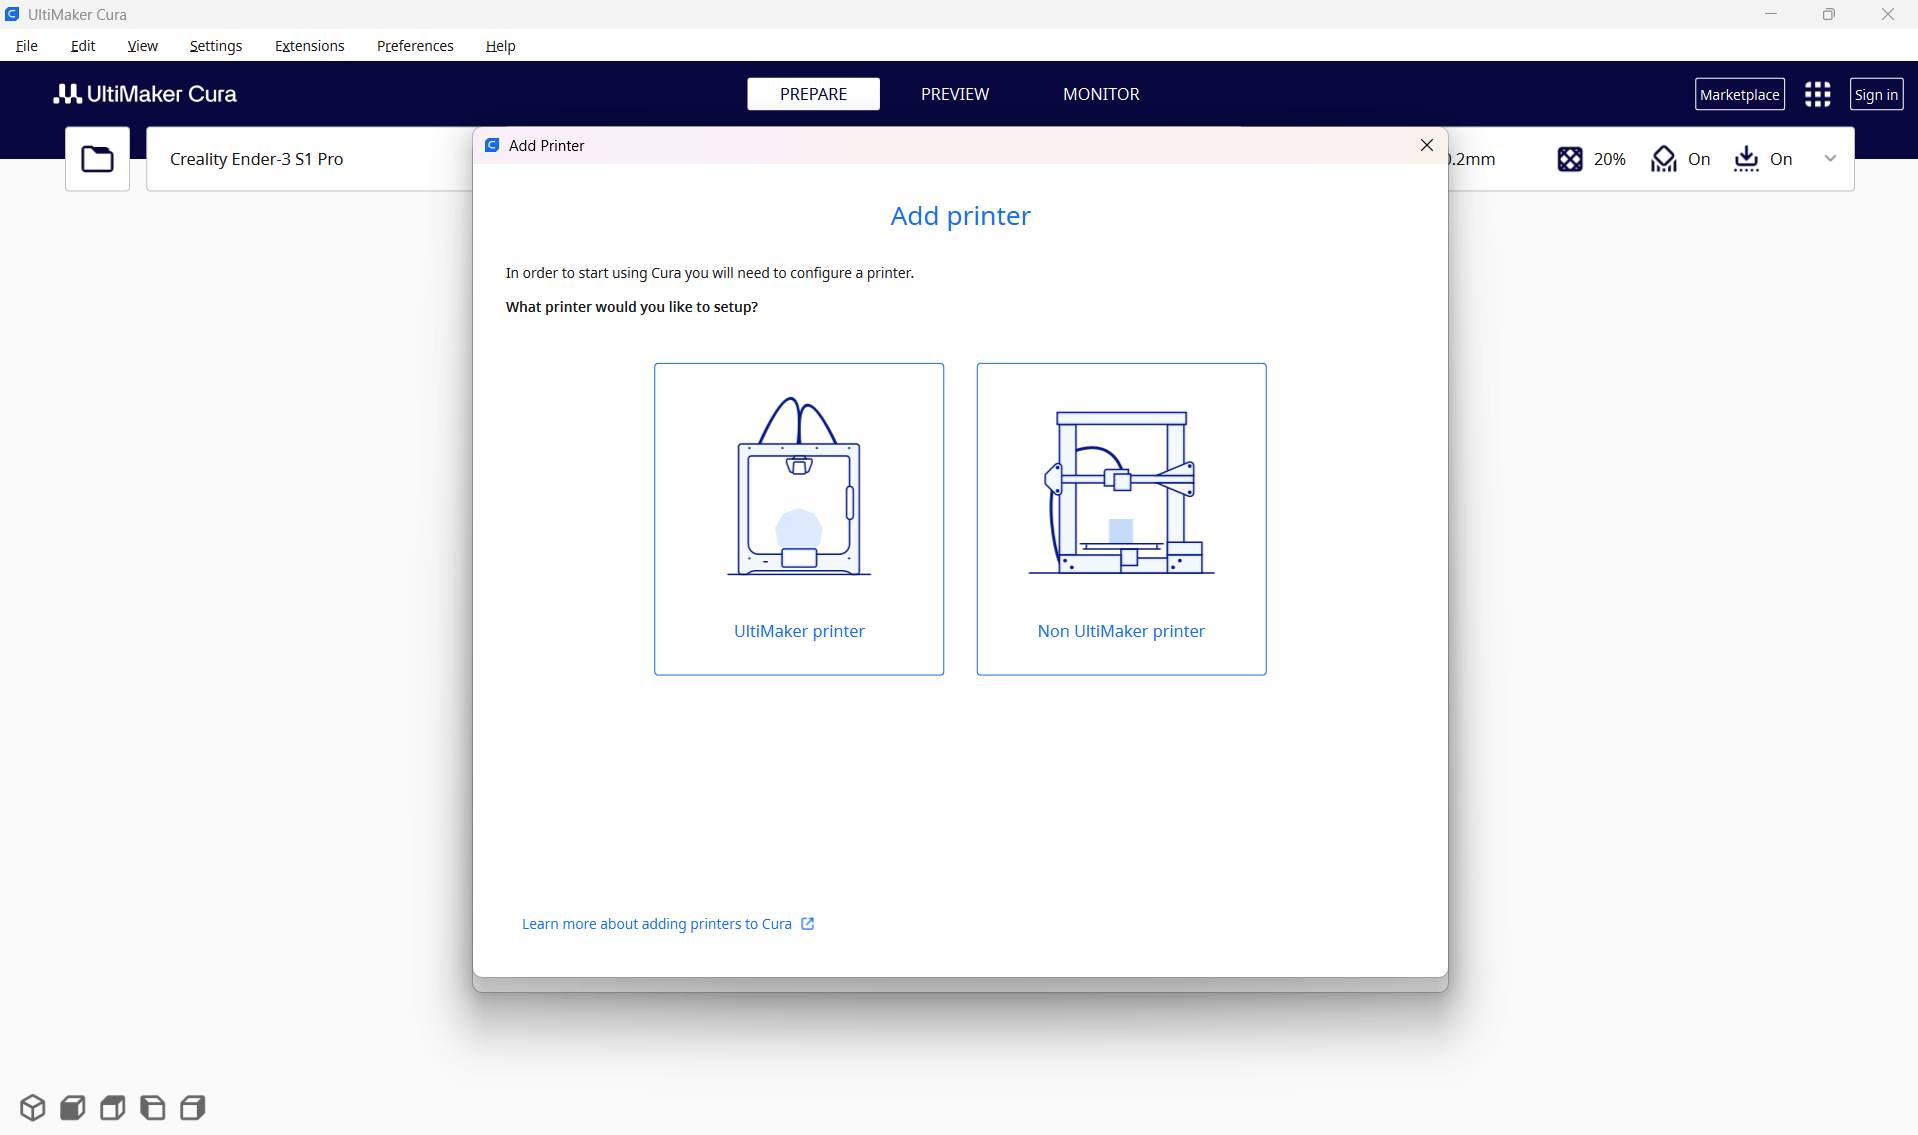Click the 20% infill value
Screen dimensions: 1918x1135
click(x=1609, y=159)
